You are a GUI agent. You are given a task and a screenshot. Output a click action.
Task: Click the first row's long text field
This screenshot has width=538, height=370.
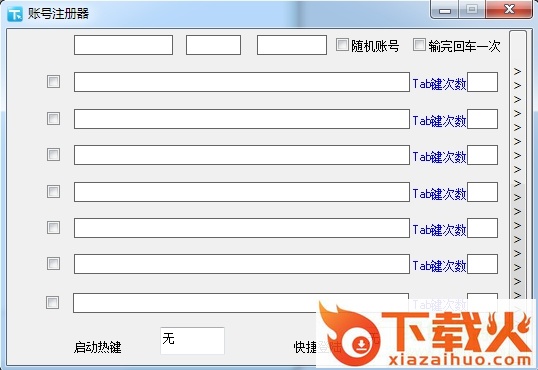coord(242,82)
